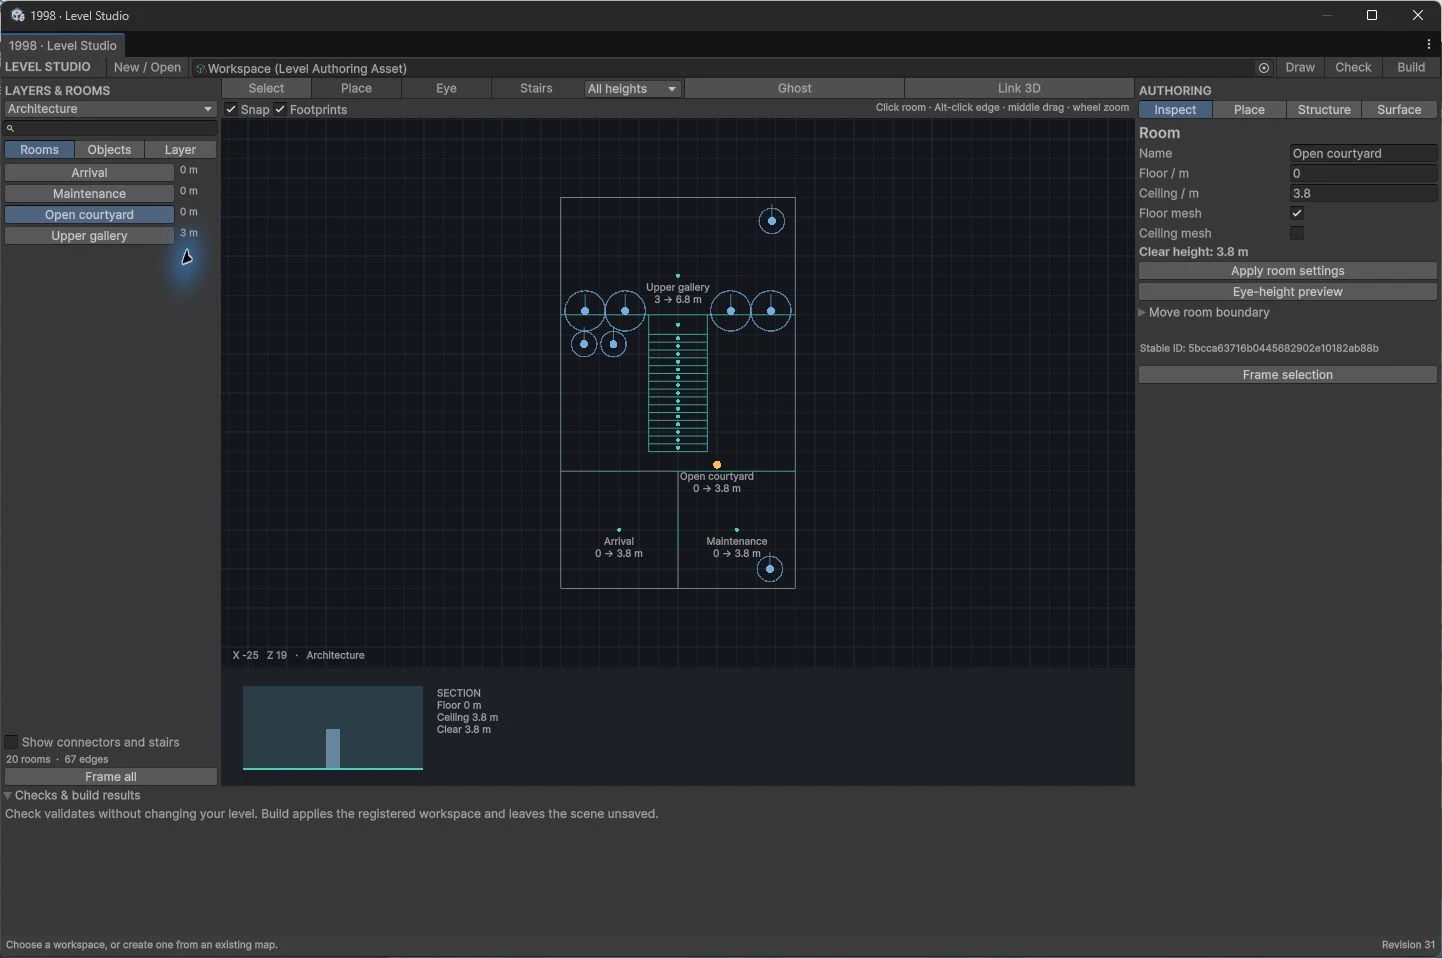1442x958 pixels.
Task: Click the Check button
Action: tap(1353, 67)
